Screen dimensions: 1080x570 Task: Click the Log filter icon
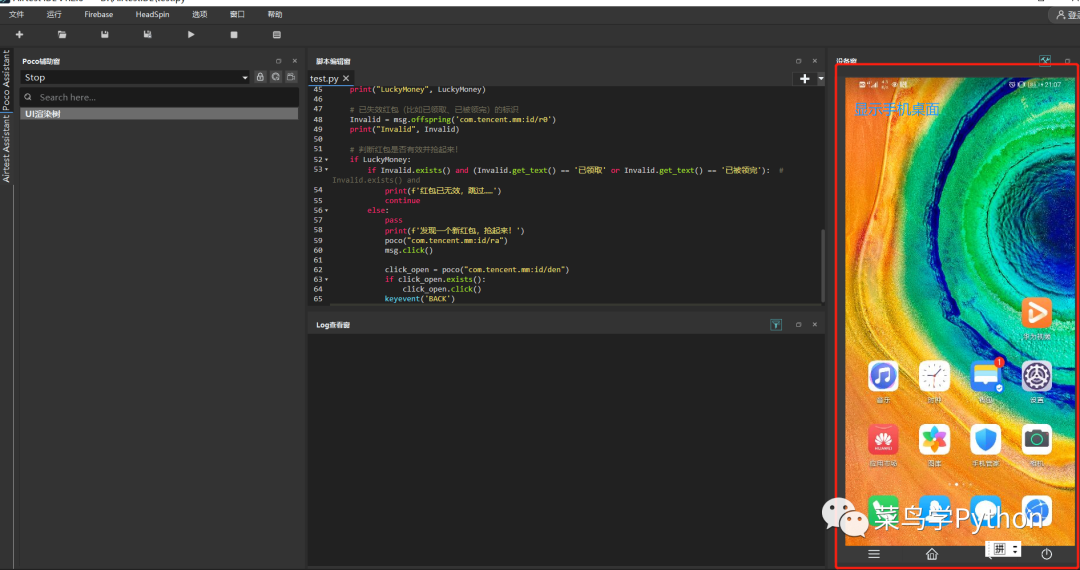[x=776, y=325]
